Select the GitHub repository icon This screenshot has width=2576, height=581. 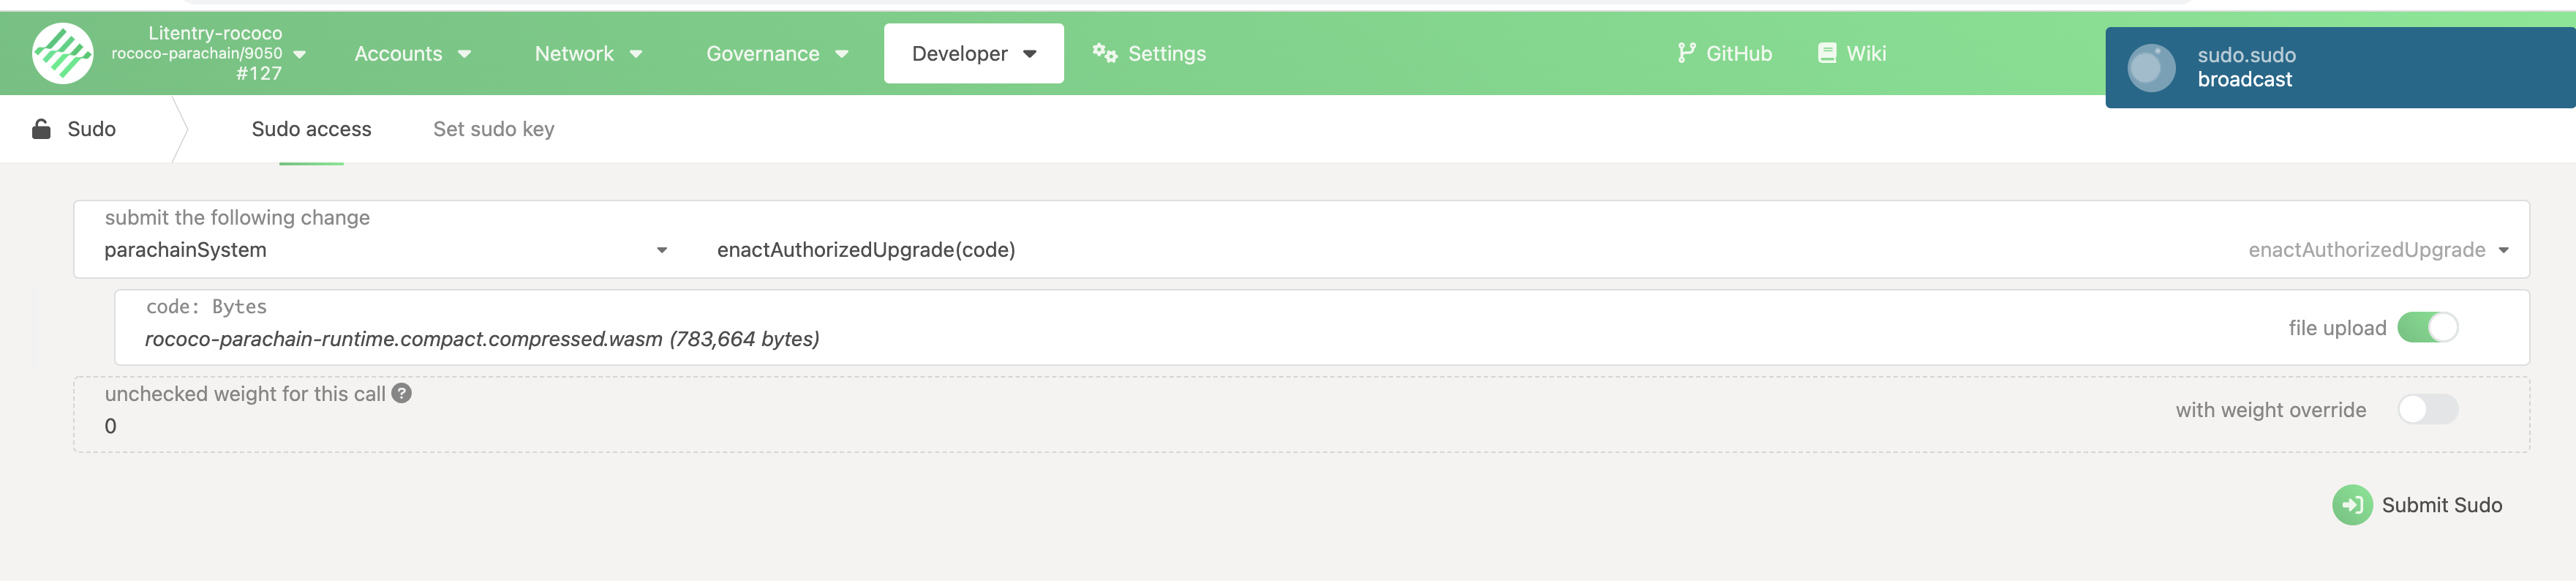pyautogui.click(x=1688, y=53)
